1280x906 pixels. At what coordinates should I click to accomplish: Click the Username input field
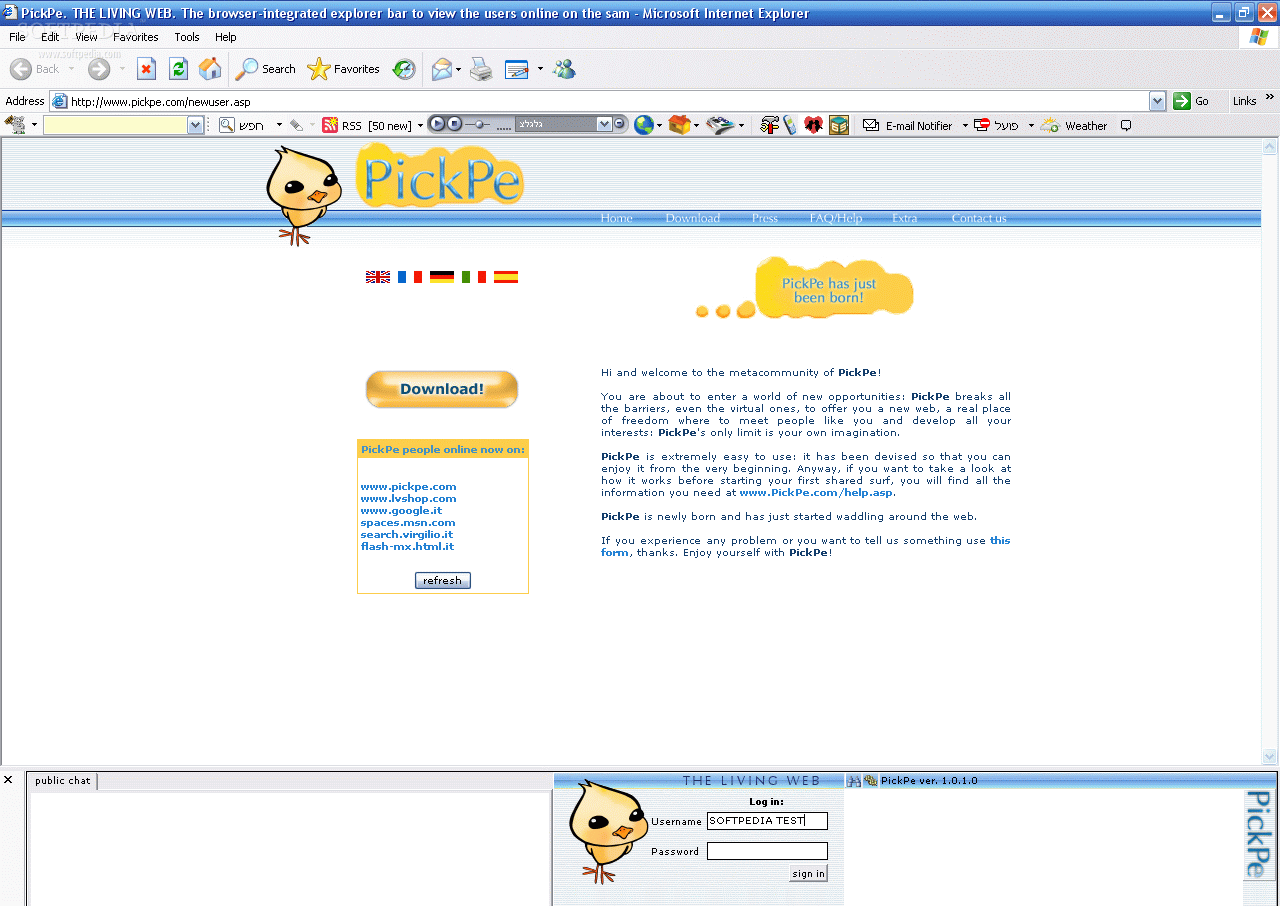[x=767, y=821]
